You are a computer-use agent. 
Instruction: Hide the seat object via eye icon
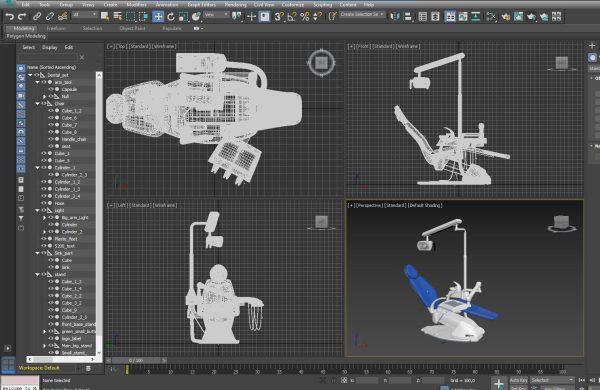pos(51,146)
